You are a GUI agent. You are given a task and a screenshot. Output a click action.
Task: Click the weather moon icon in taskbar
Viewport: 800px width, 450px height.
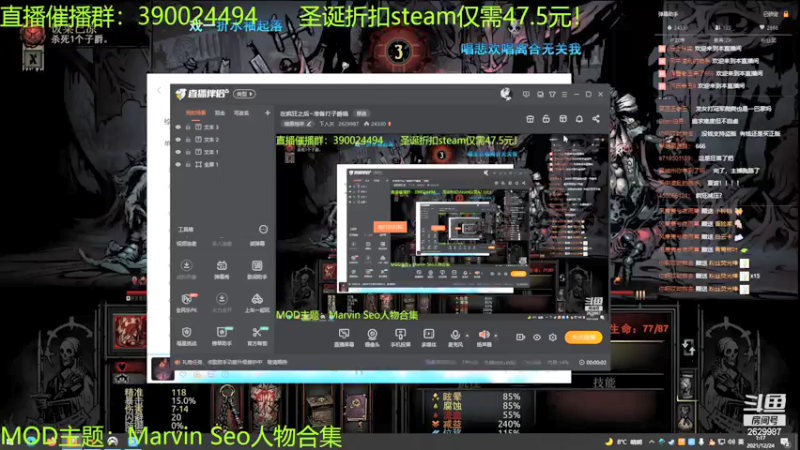[x=609, y=442]
